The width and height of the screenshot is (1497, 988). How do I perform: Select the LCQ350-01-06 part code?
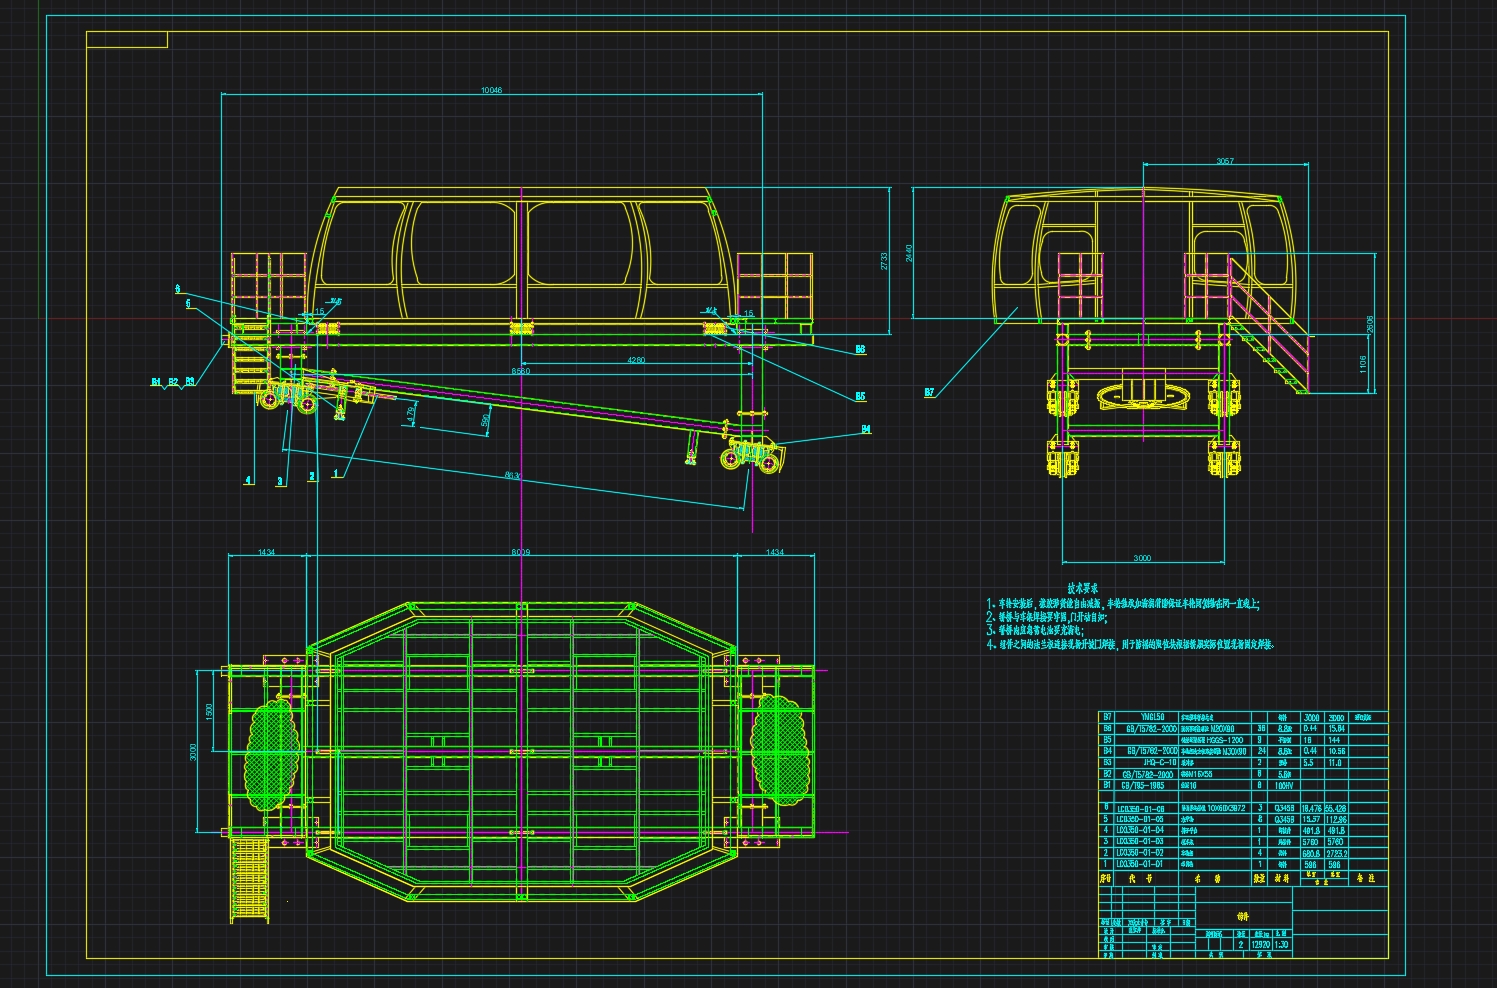pyautogui.click(x=1141, y=808)
